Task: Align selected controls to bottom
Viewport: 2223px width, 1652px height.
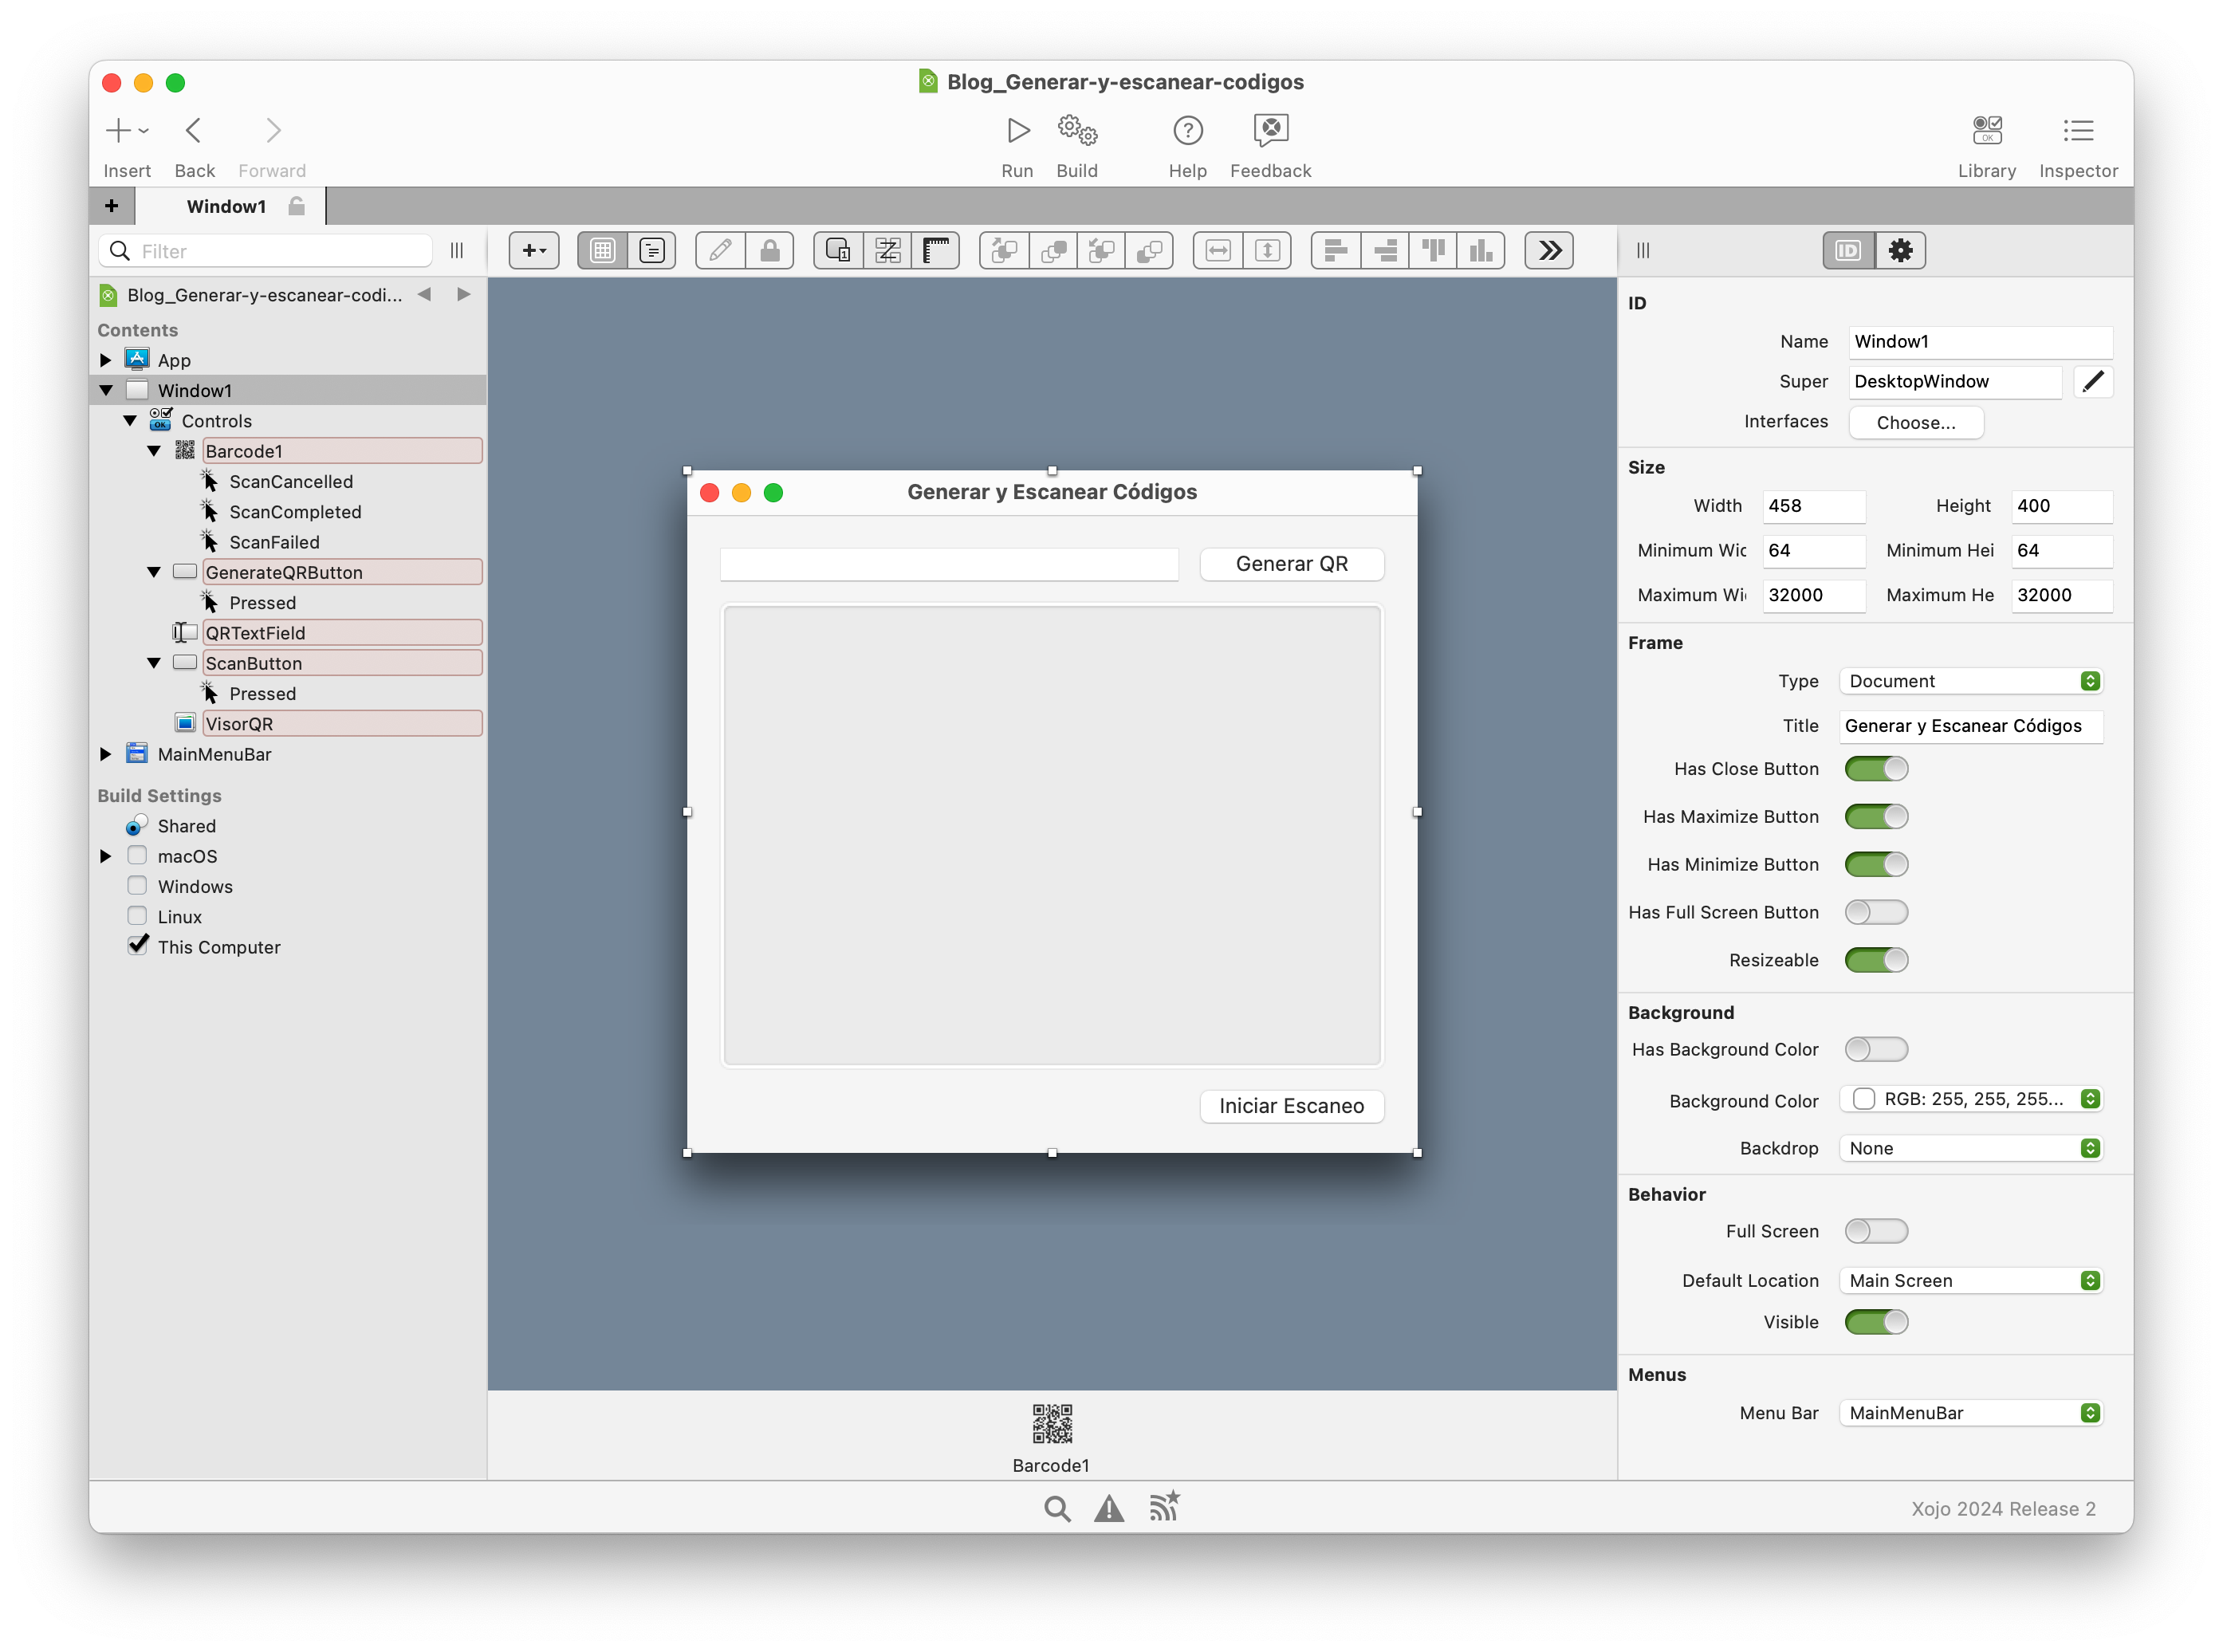Action: tap(1482, 250)
